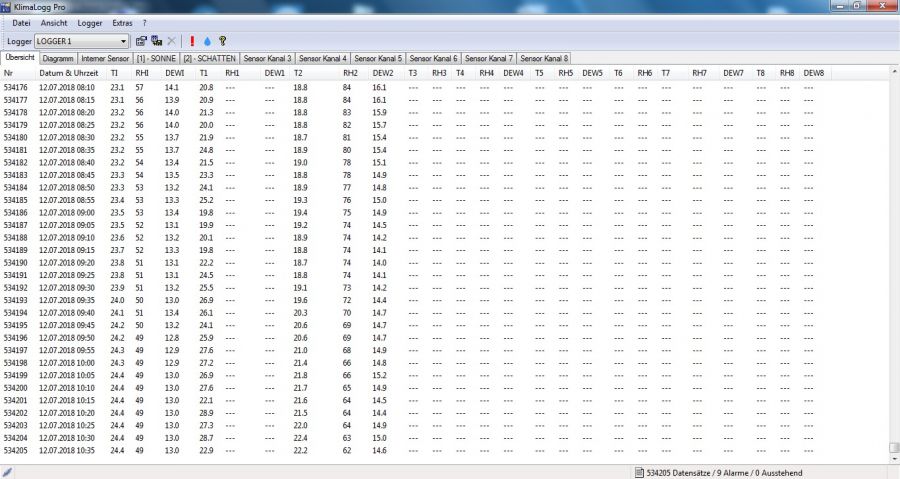Click the red exclamation alarm icon
The image size is (900, 479).
[x=192, y=42]
